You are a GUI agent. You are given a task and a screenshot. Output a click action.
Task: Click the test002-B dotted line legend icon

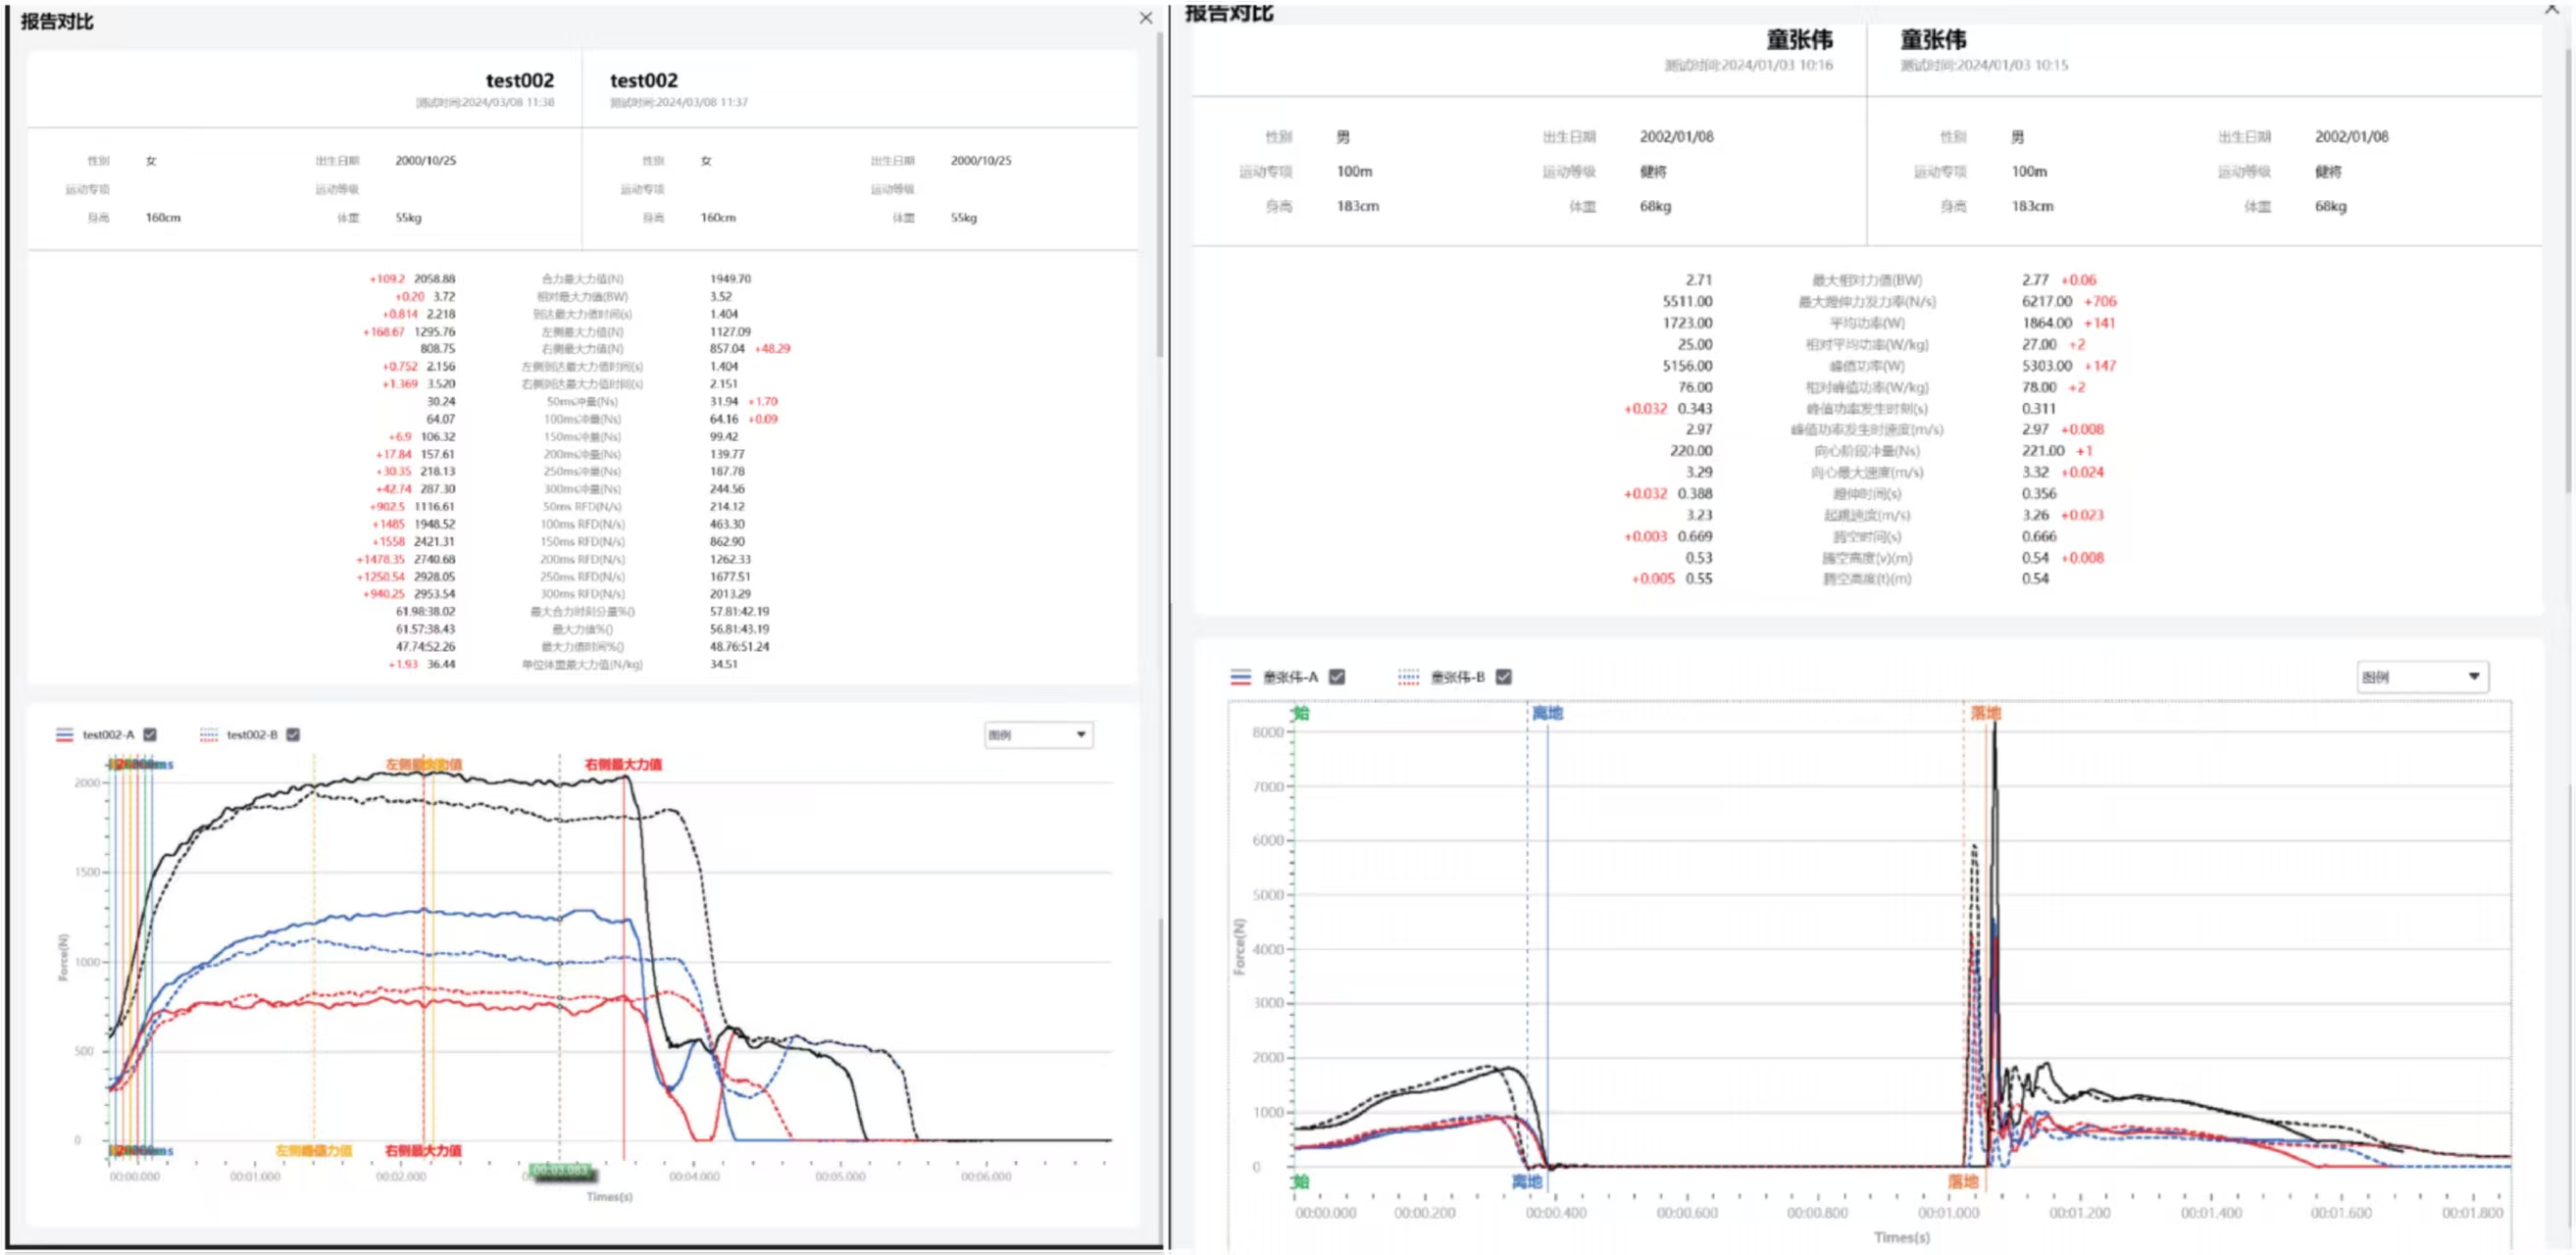click(x=208, y=734)
